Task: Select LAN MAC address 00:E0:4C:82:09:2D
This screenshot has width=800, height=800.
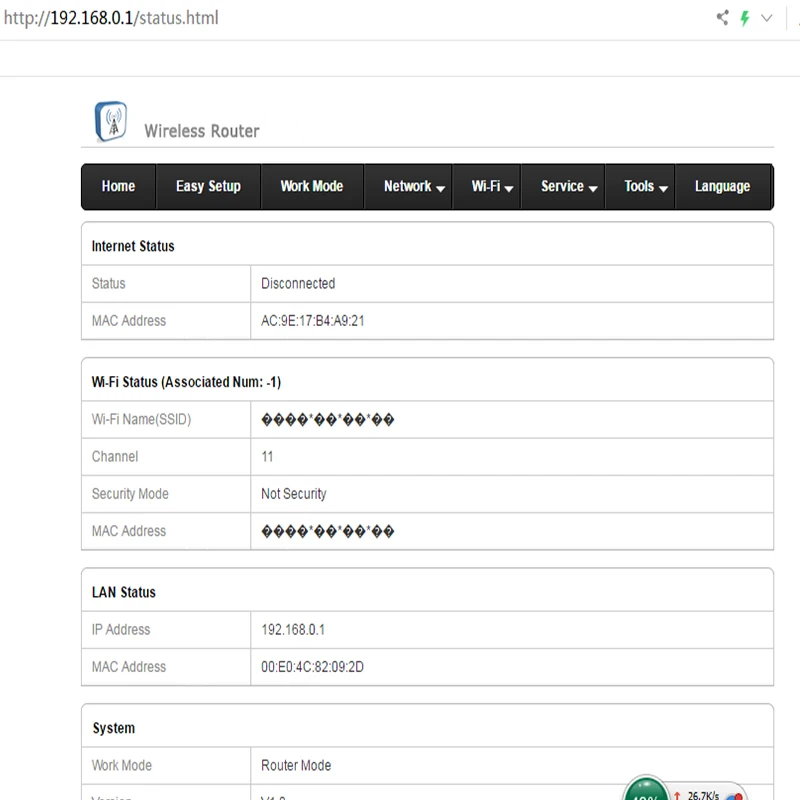Action: (312, 667)
